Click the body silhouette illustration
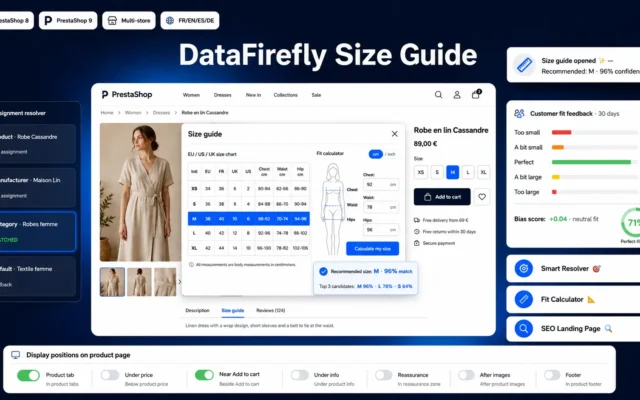The image size is (640, 400). 333,209
